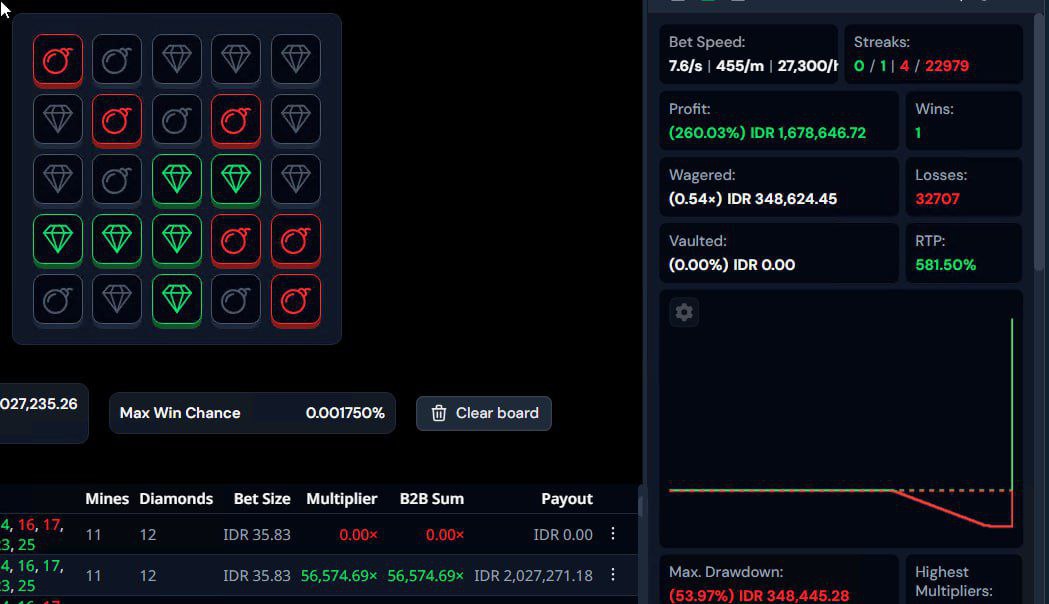This screenshot has width=1049, height=604.
Task: Click the grey diamond tile in row three, column five
Action: coord(296,180)
